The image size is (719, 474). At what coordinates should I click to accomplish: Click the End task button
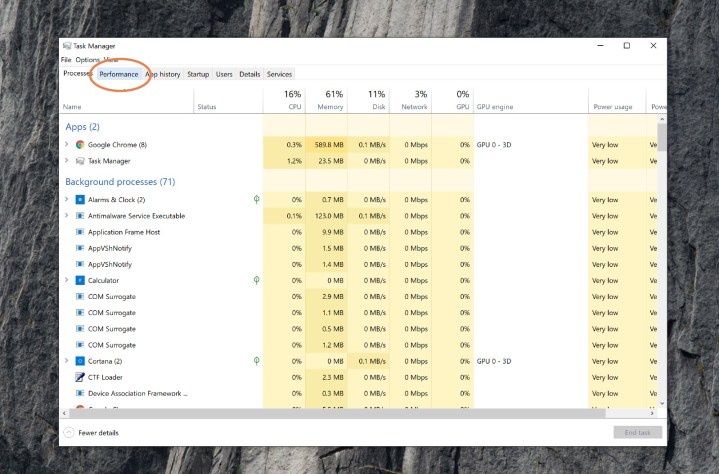637,433
